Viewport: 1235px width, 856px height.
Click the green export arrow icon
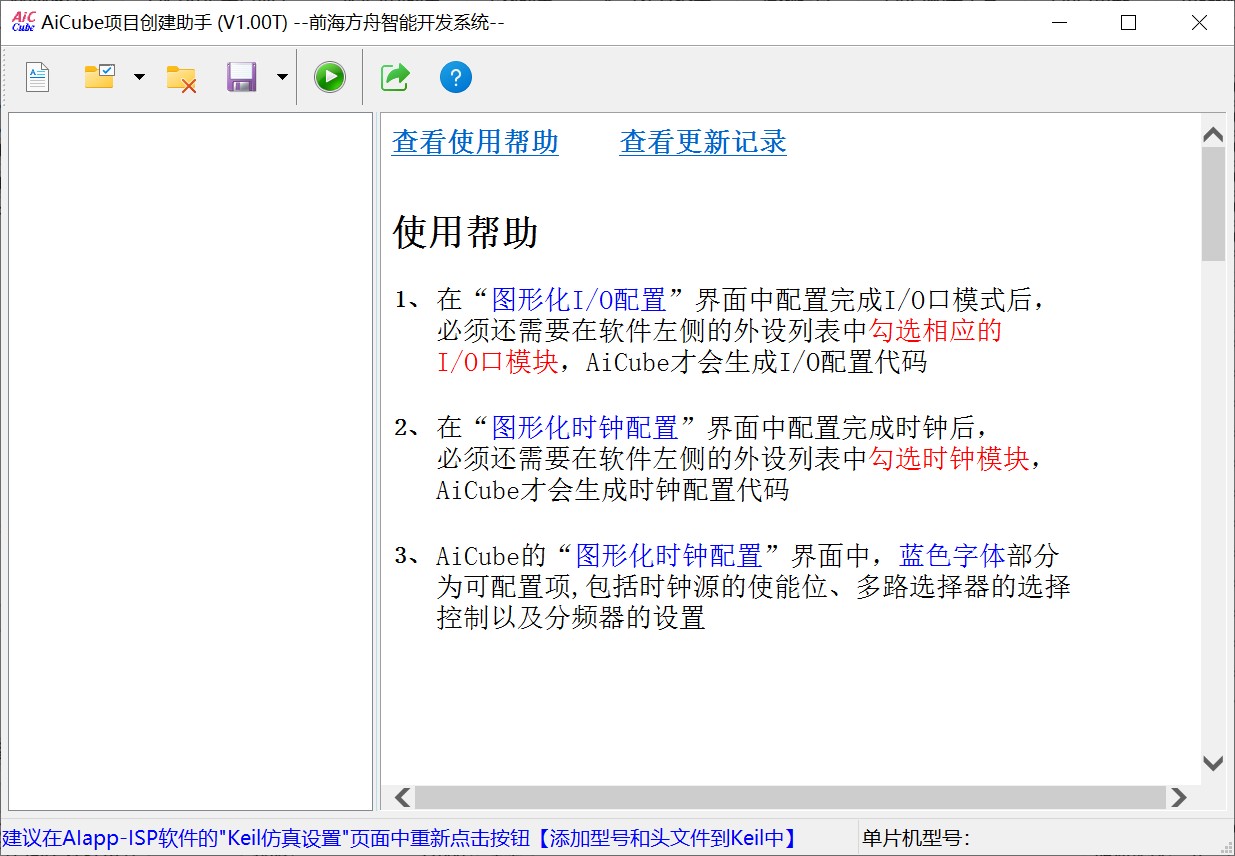pos(395,77)
